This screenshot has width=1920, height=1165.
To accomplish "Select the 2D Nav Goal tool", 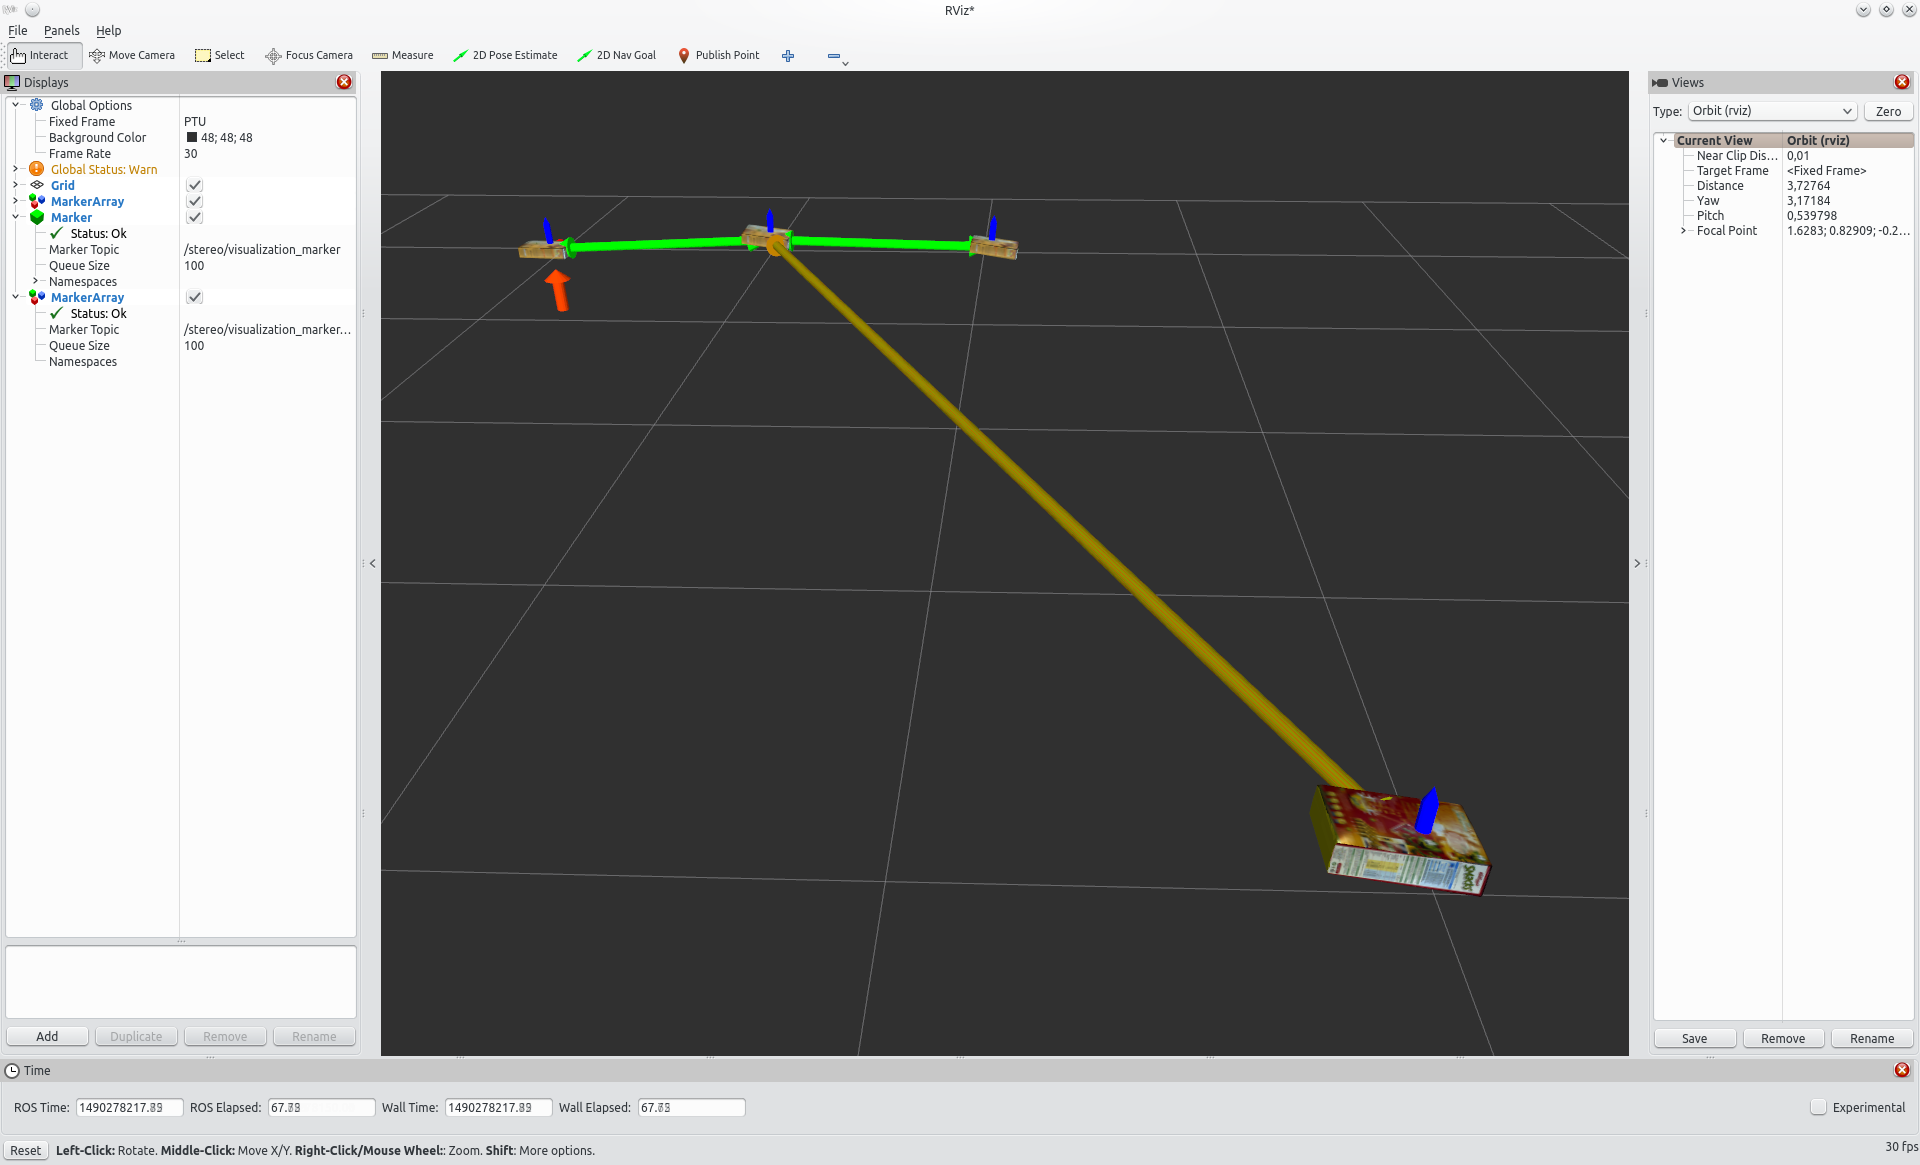I will click(x=616, y=55).
